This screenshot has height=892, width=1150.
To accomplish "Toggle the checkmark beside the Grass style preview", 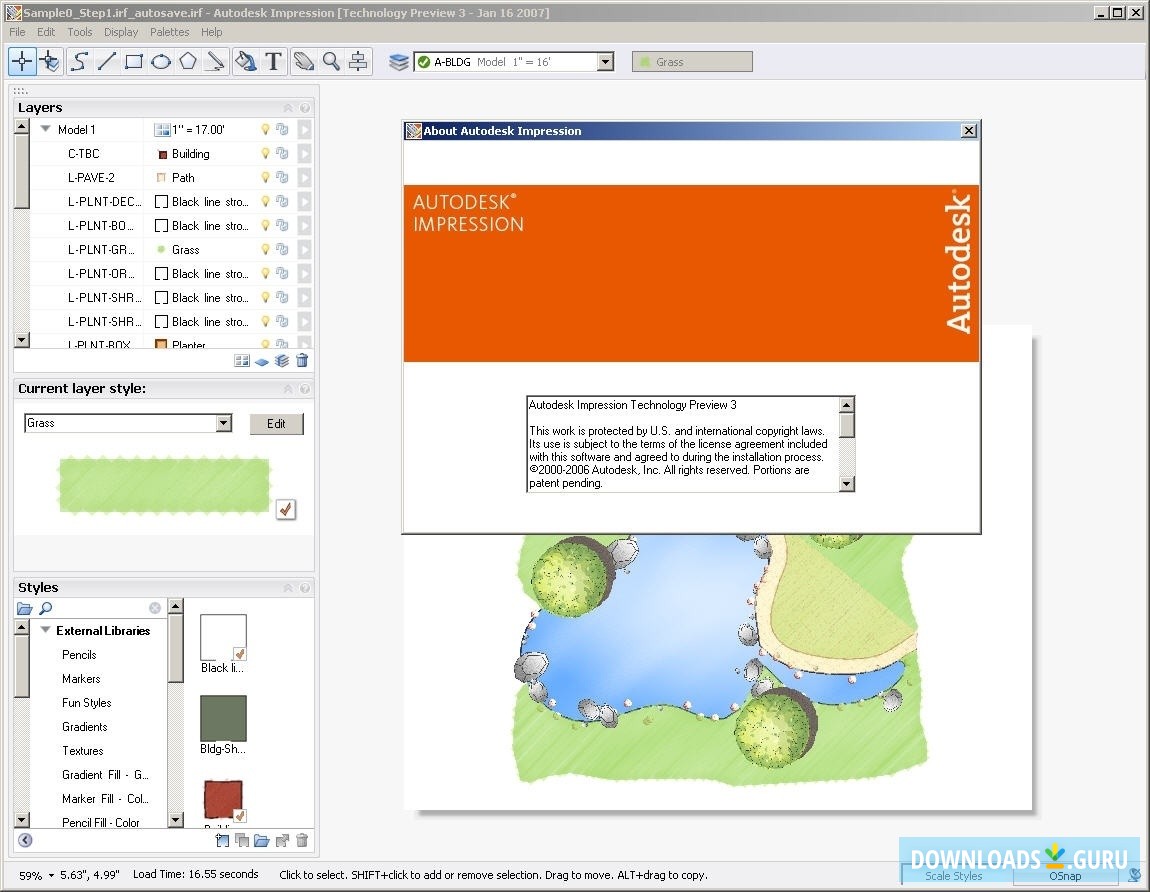I will pos(286,509).
